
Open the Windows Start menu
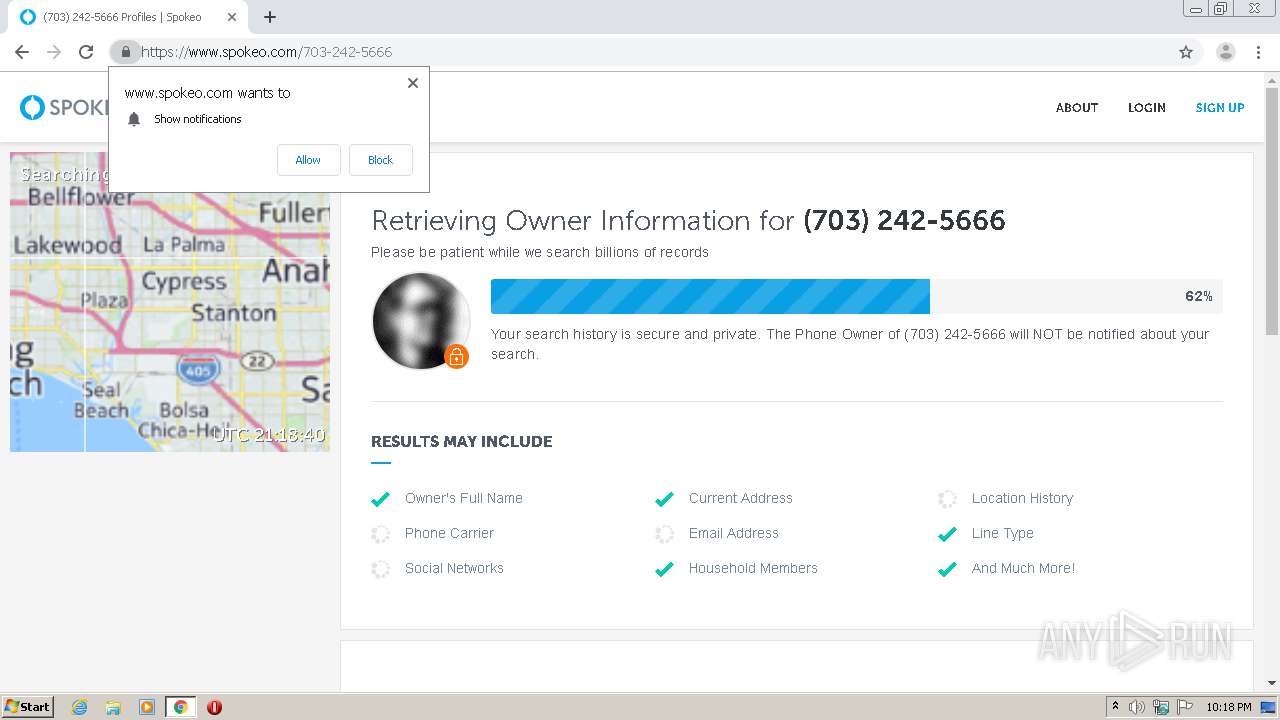click(x=28, y=707)
